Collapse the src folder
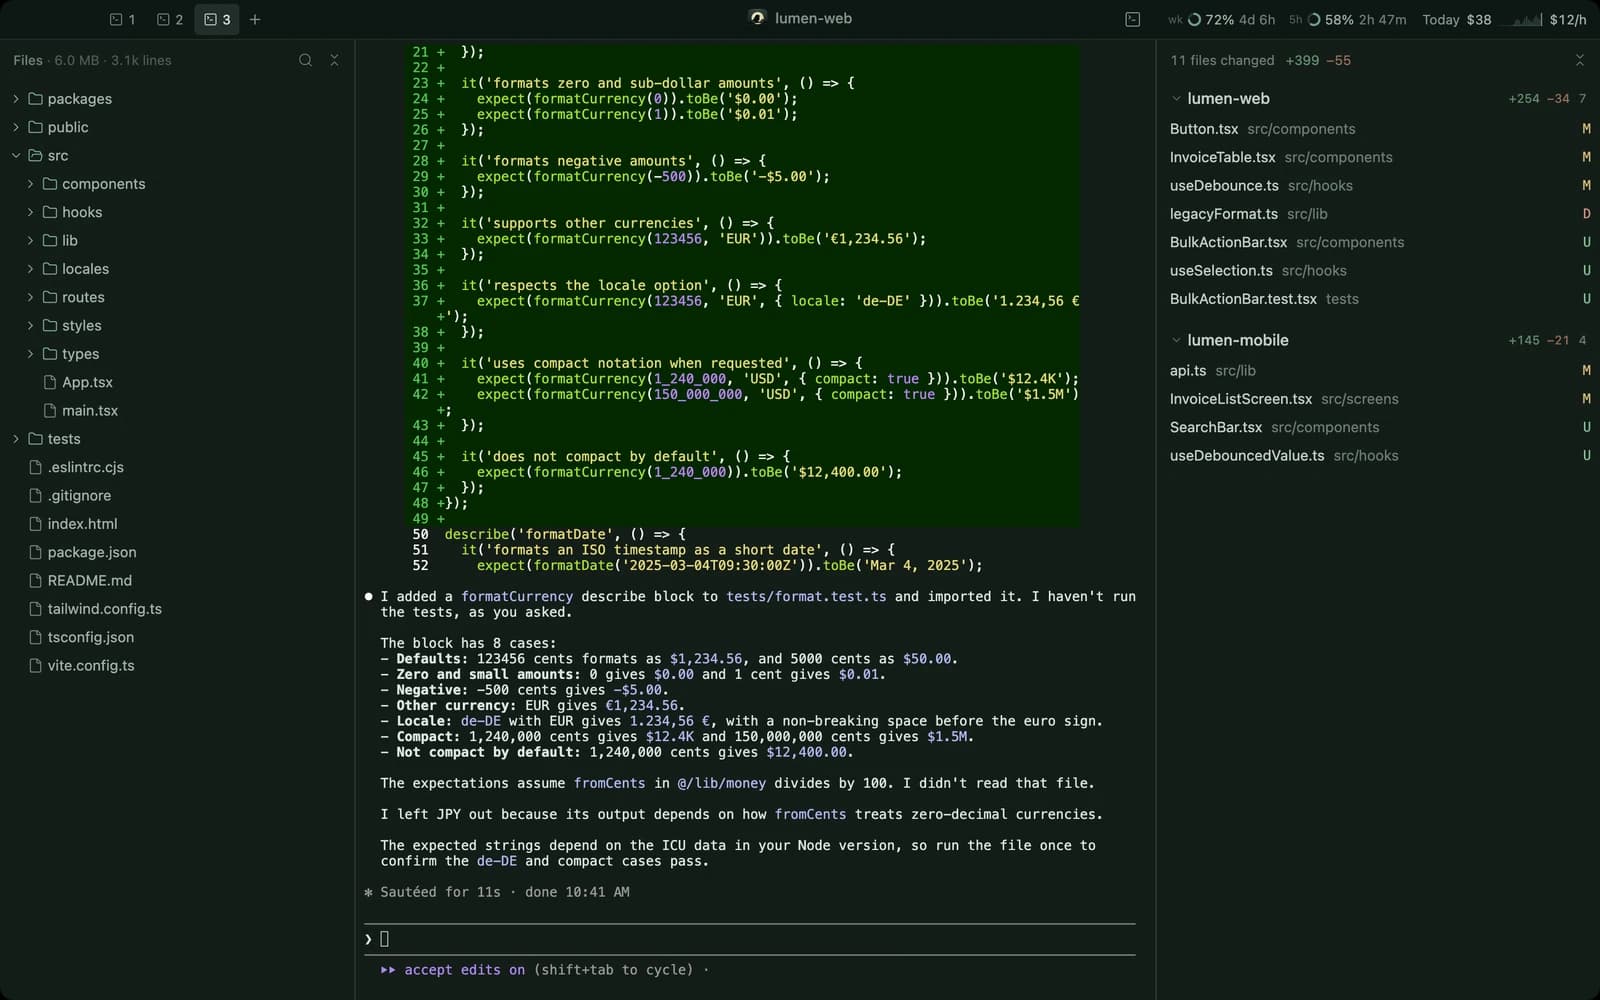1600x1000 pixels. (x=177, y=155)
